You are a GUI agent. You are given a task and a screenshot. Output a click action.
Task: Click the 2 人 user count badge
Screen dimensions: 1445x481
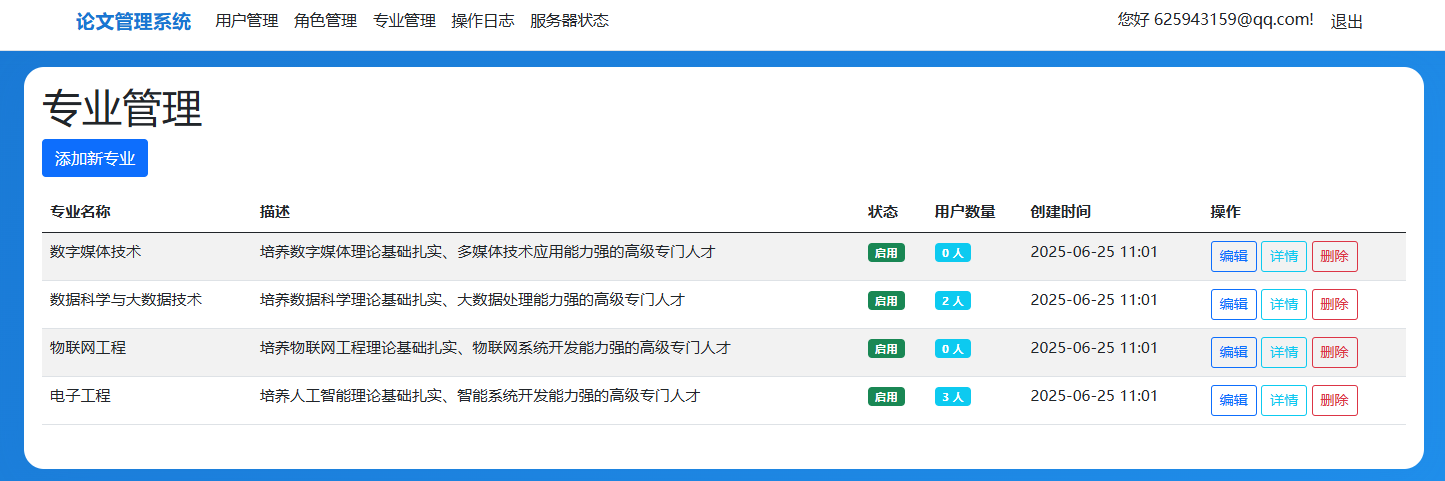953,301
